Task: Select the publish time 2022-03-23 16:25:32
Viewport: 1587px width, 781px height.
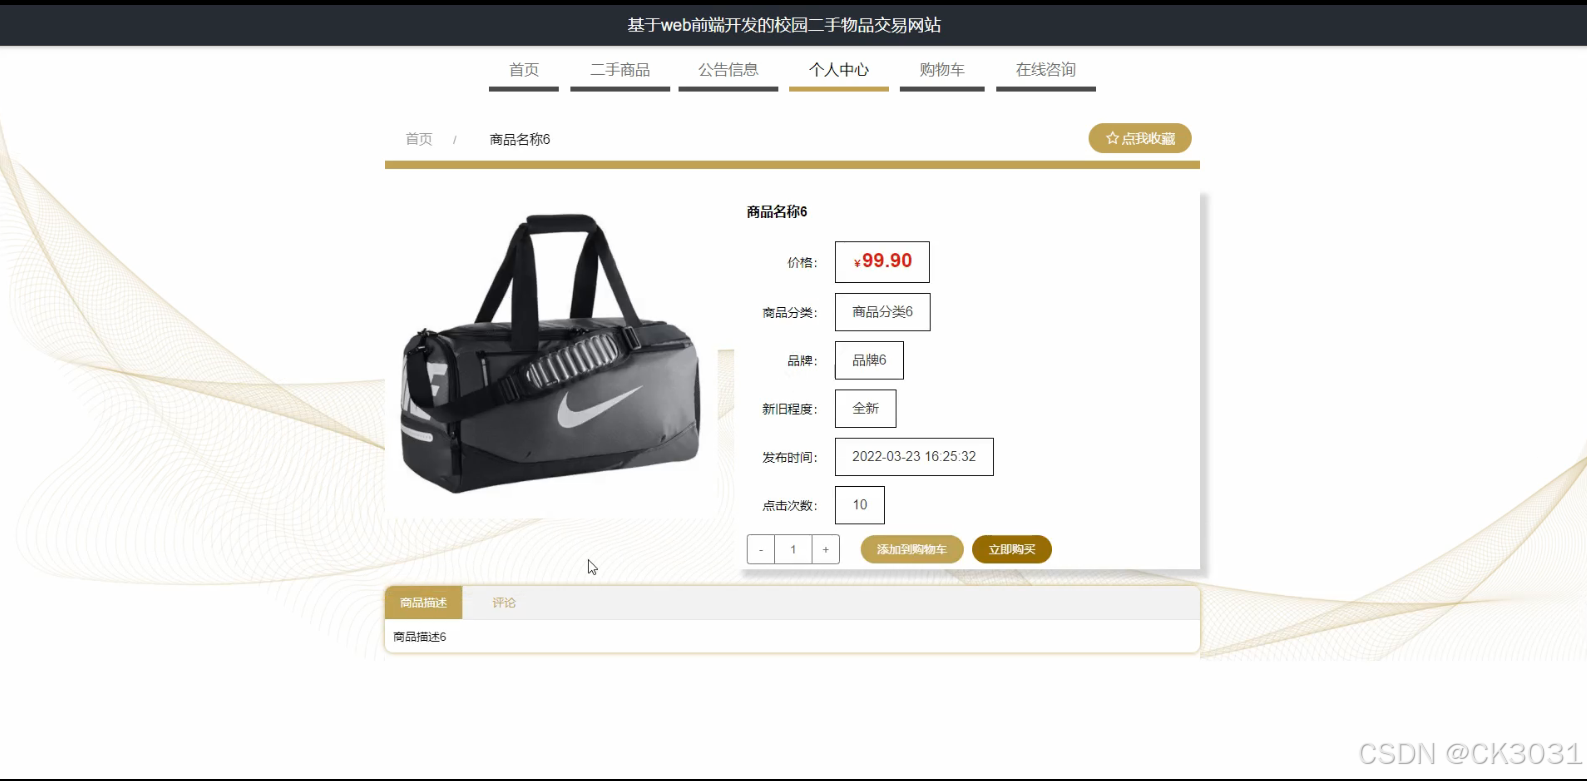Action: (914, 456)
